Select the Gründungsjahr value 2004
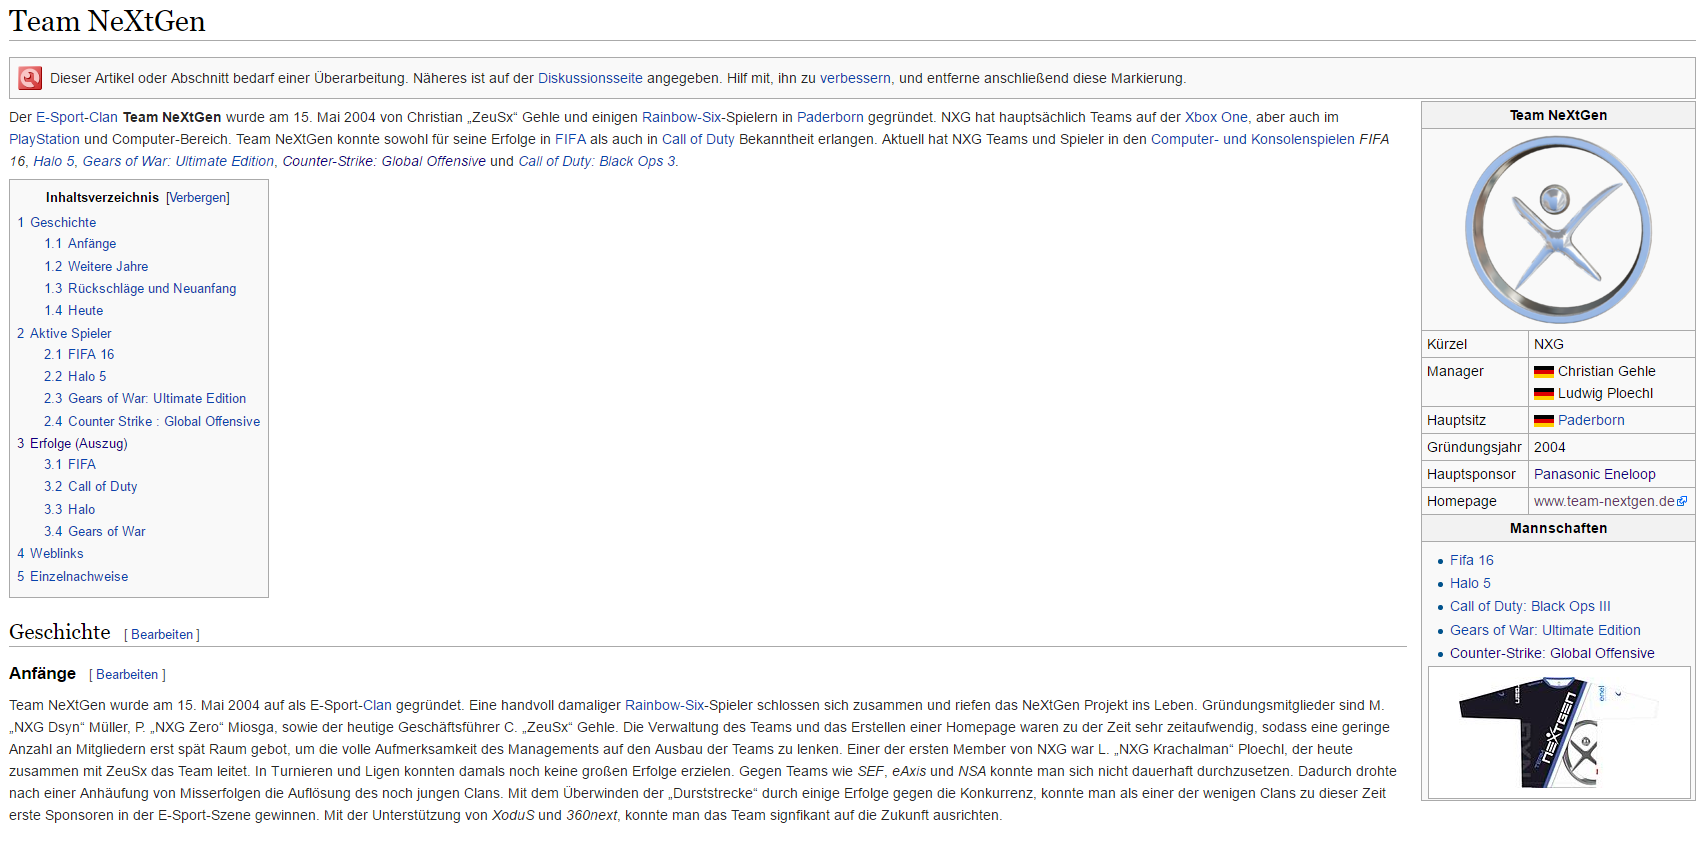Viewport: 1705px width, 843px height. point(1550,447)
